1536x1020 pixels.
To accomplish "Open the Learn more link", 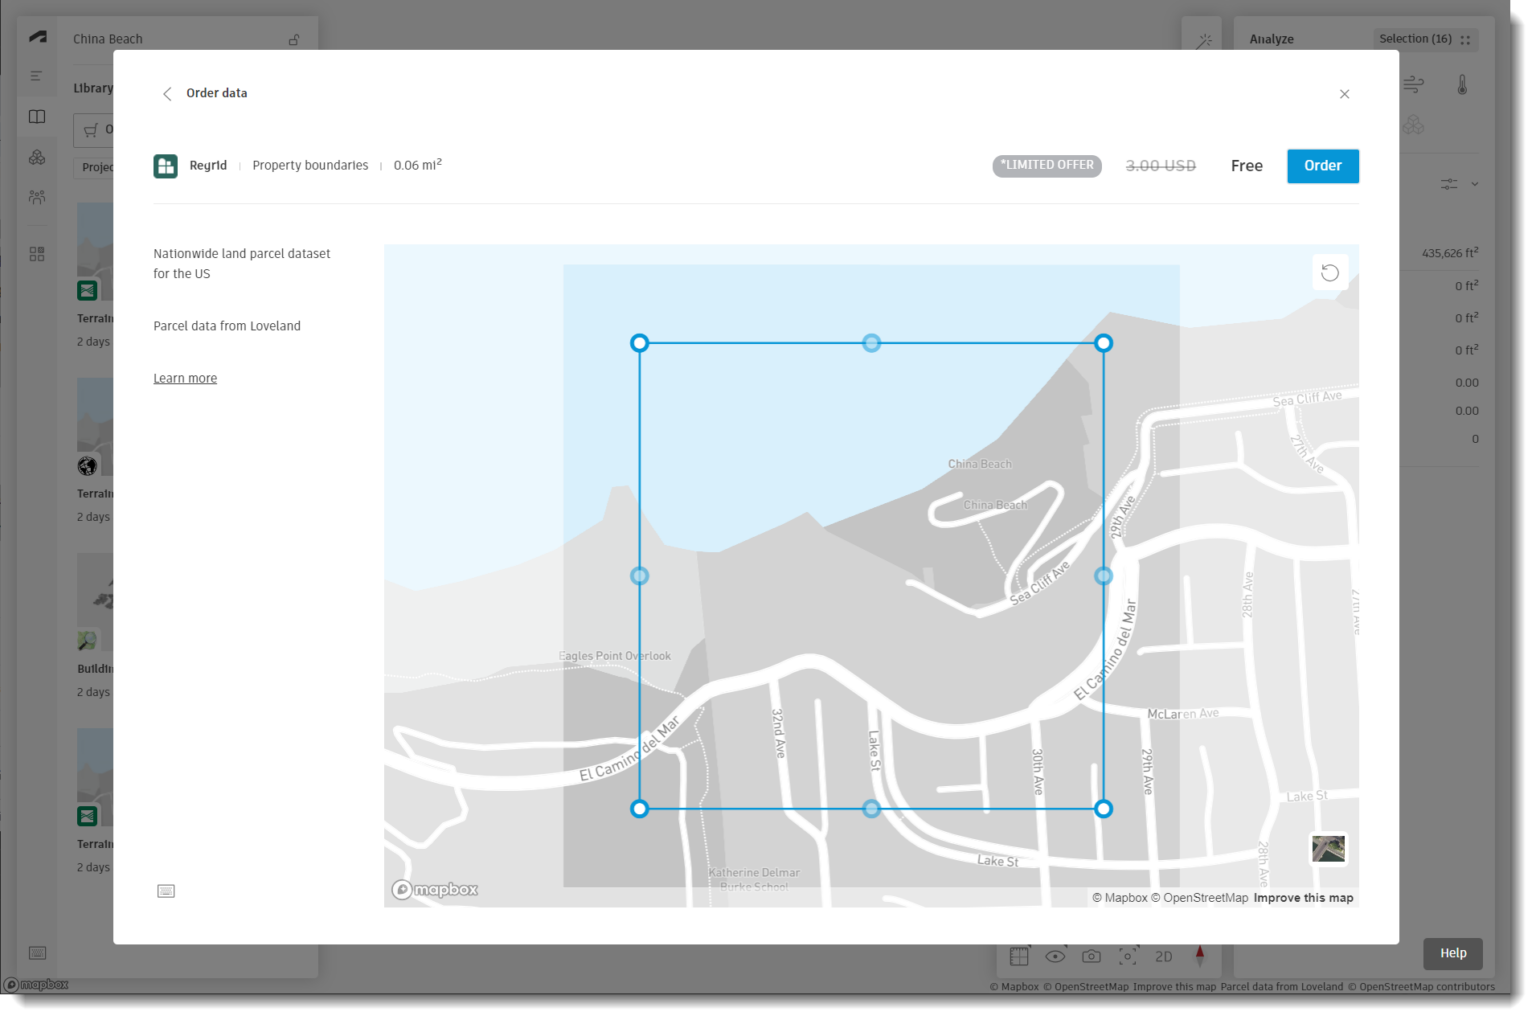I will (185, 378).
